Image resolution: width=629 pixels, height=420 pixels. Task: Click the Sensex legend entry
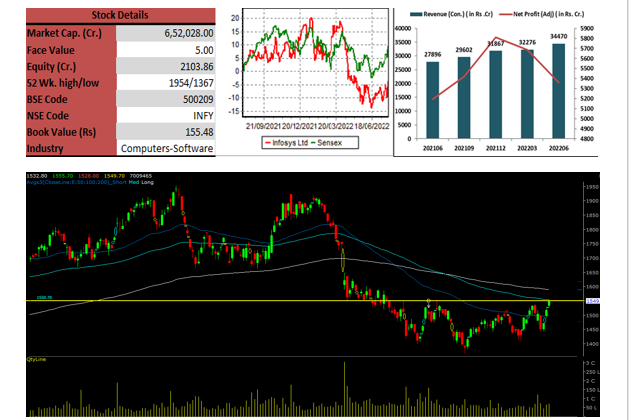pyautogui.click(x=326, y=143)
